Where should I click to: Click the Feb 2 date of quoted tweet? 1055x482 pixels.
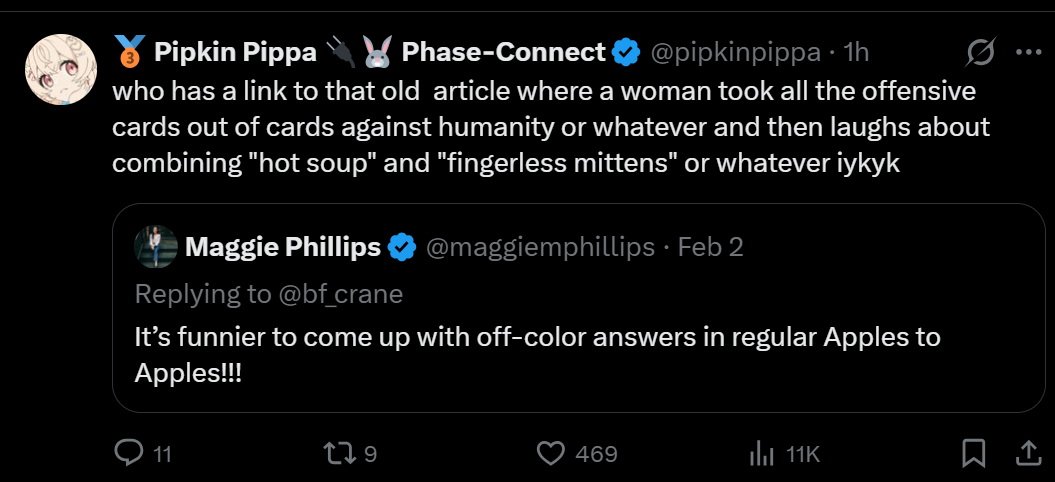coord(711,247)
